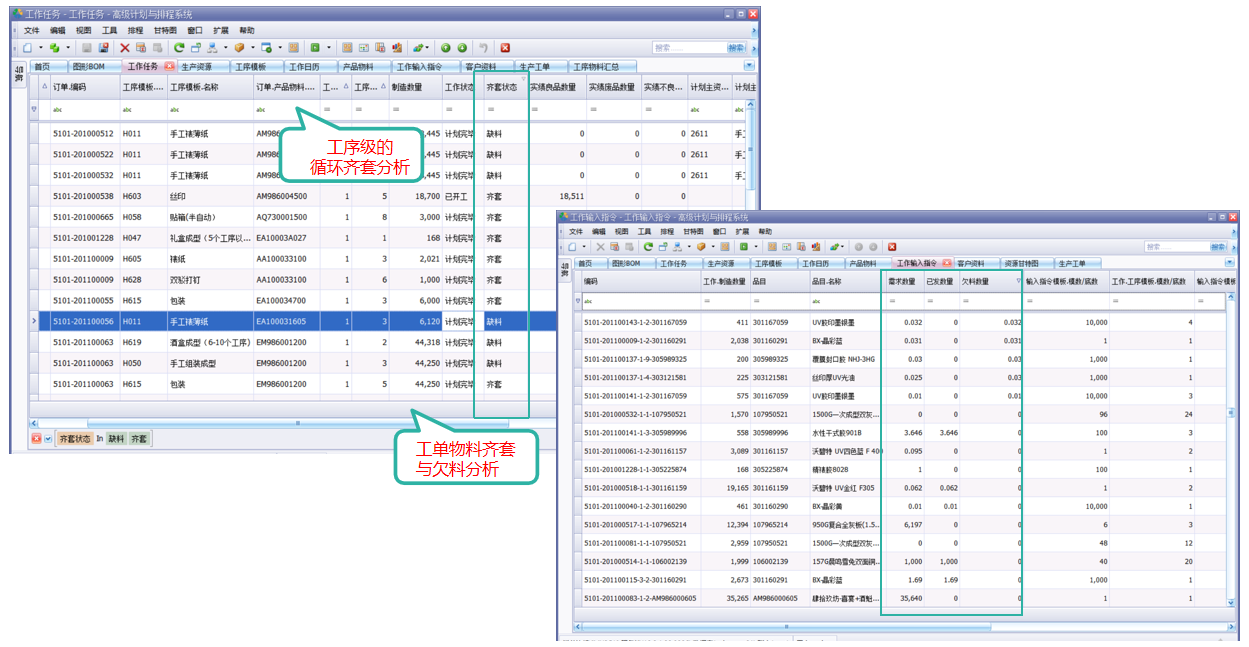Viewport: 1249px width, 647px height.
Task: Click the 缺料 filter value tag at bottom
Action: click(x=117, y=439)
